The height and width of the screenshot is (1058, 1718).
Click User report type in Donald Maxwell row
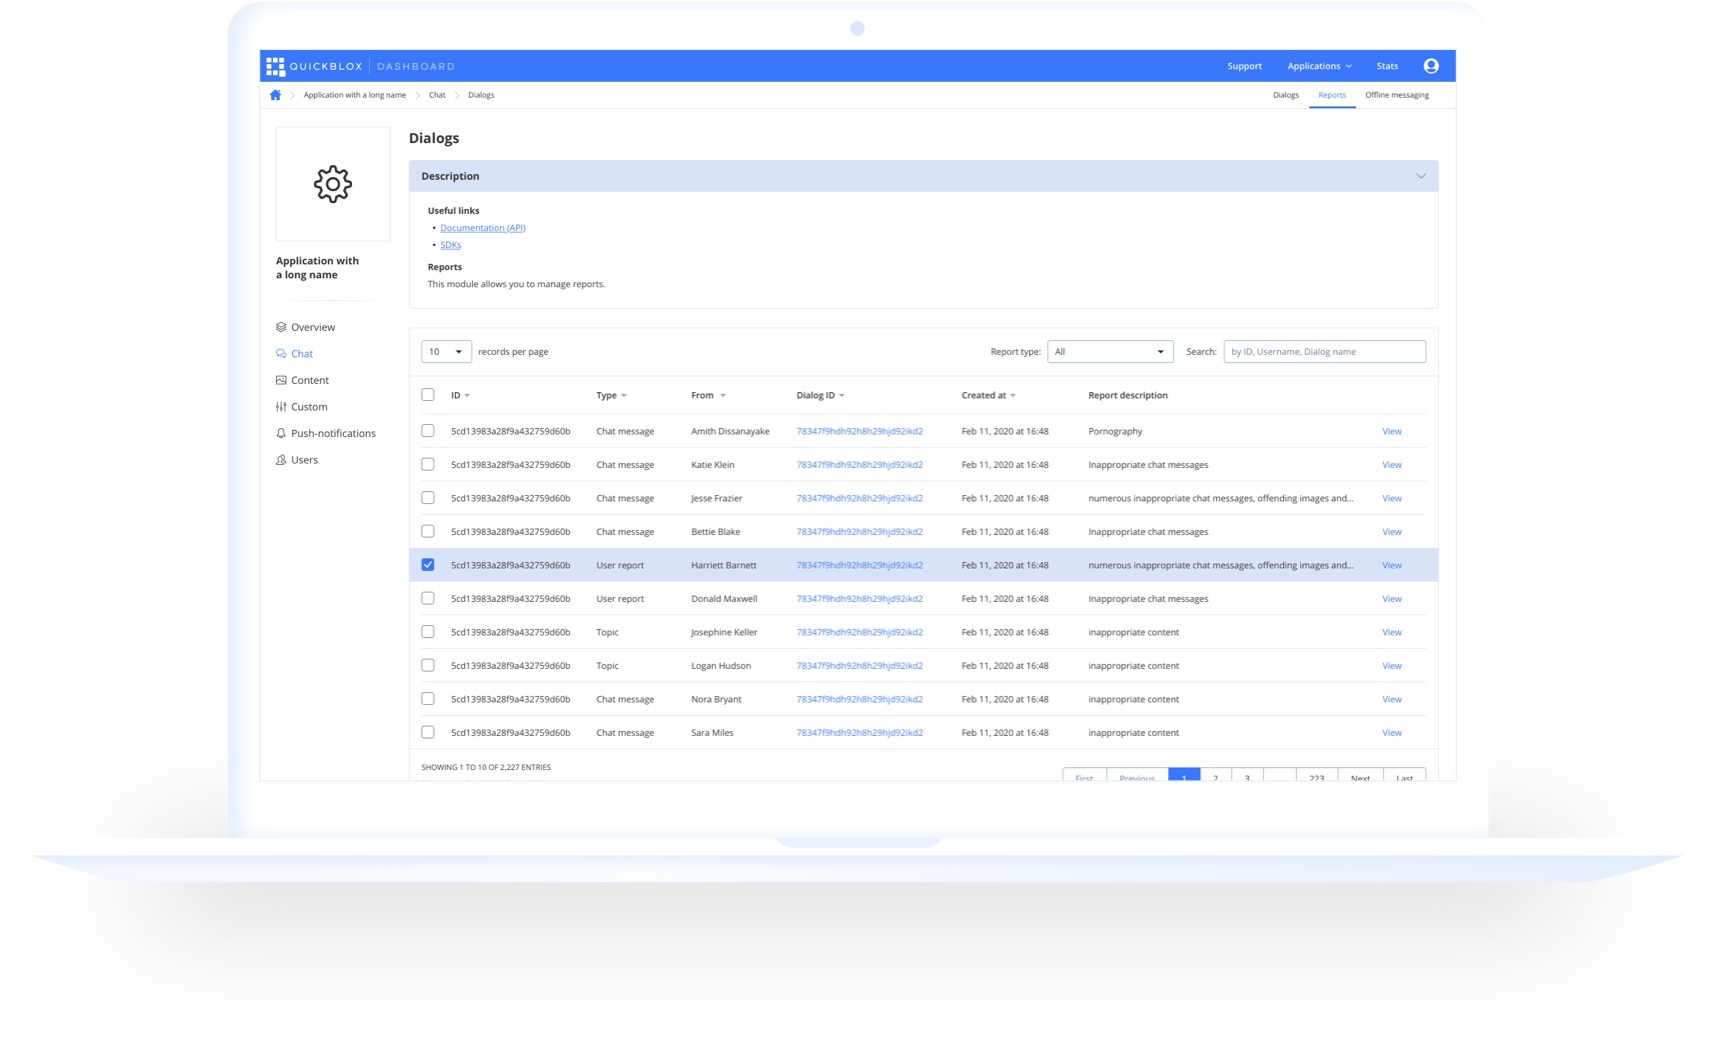[620, 599]
